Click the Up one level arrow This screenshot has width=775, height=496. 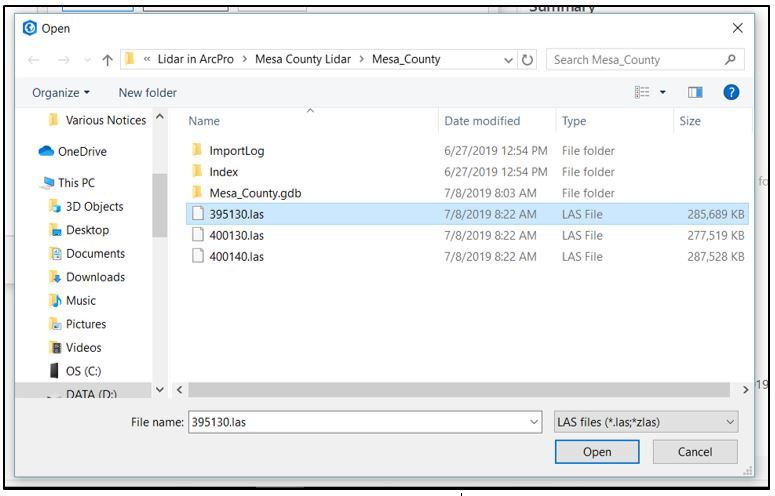pyautogui.click(x=107, y=60)
